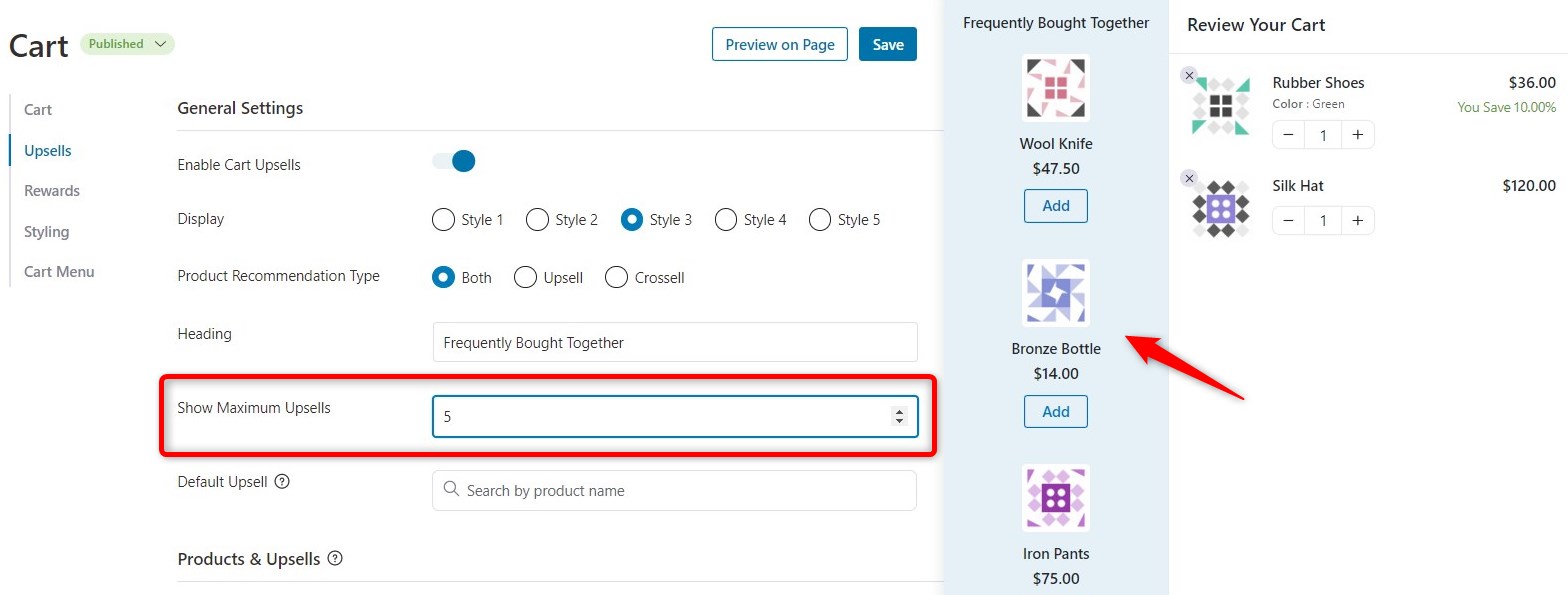
Task: Decrease Silk Hat quantity with minus icon
Action: point(1288,220)
